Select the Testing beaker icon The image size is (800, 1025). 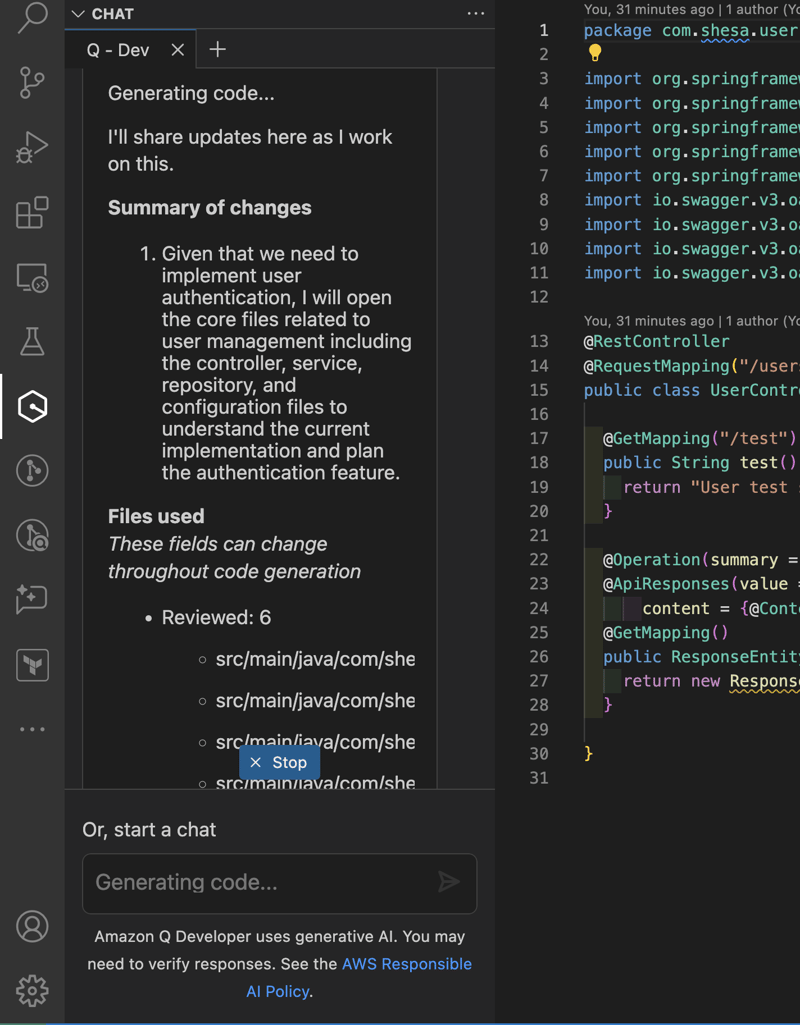[32, 340]
